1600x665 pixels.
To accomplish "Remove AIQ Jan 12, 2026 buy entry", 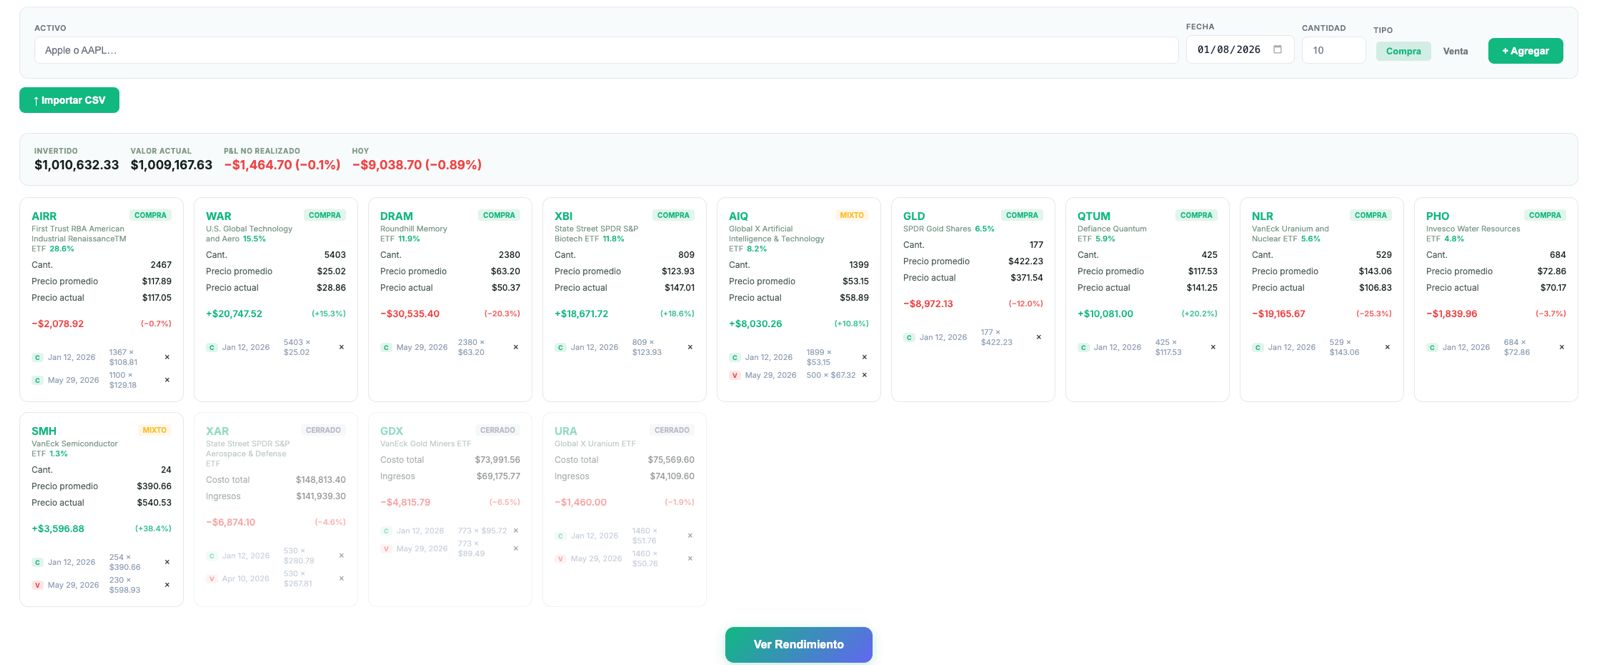I will 864,357.
